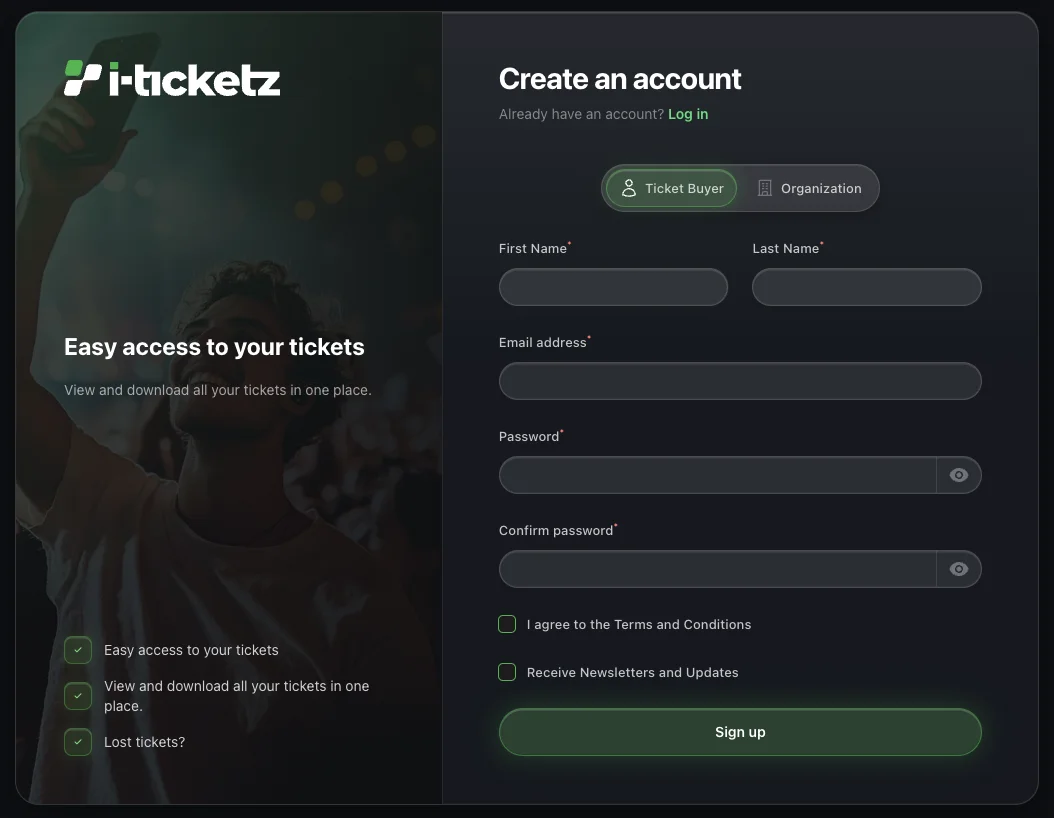Open the Log in link
The height and width of the screenshot is (818, 1054).
[688, 114]
